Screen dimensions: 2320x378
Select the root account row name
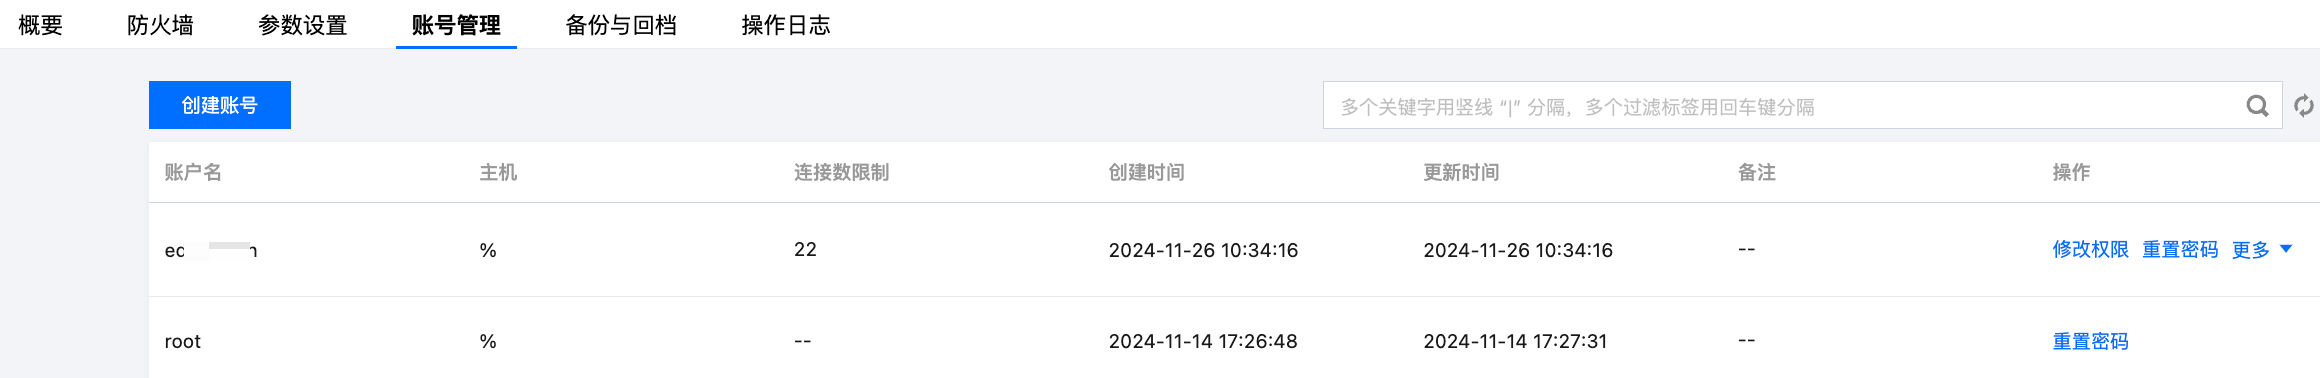[x=183, y=342]
